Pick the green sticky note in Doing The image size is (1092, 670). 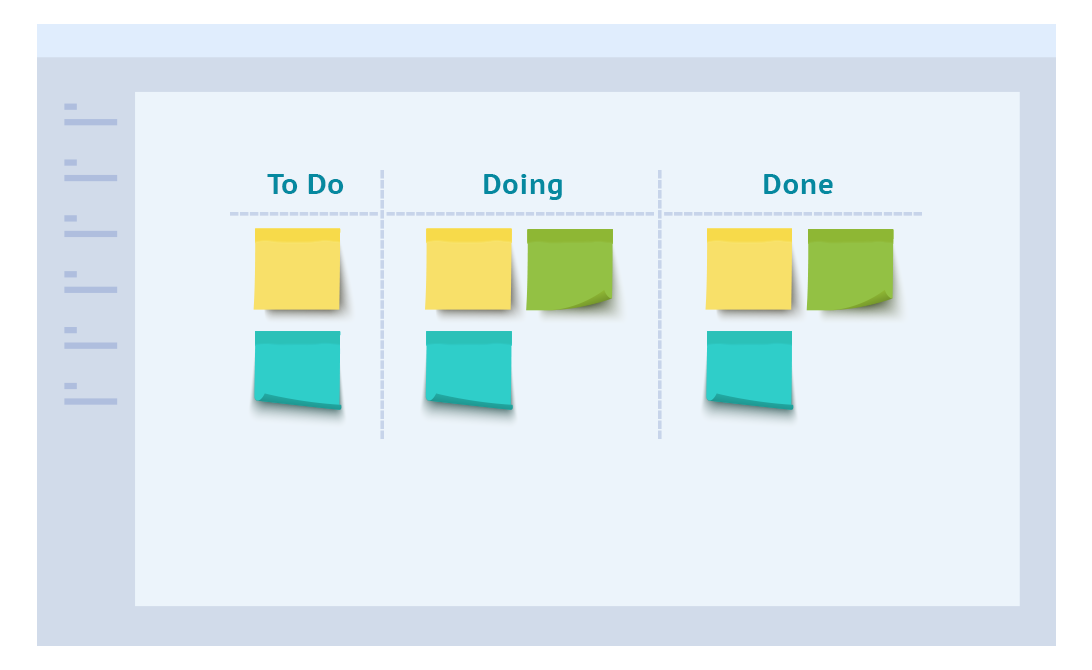coord(569,269)
